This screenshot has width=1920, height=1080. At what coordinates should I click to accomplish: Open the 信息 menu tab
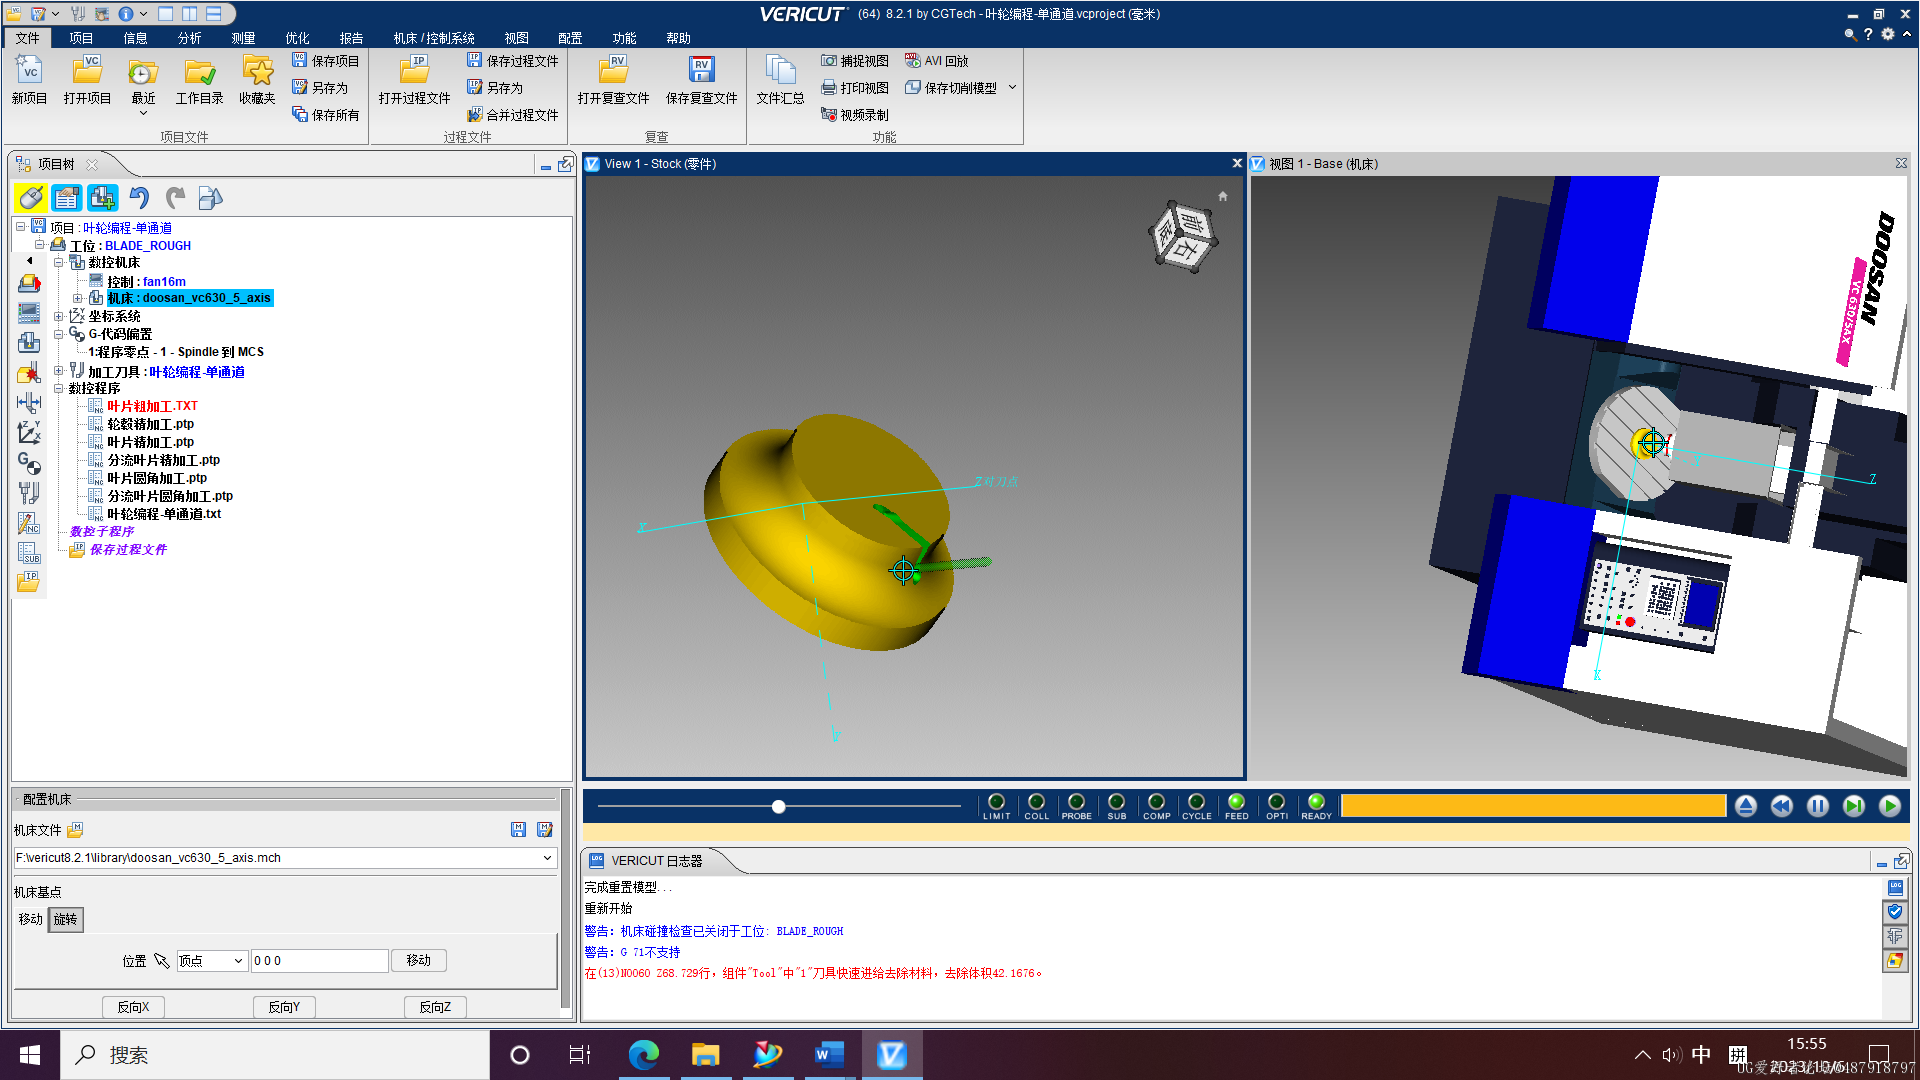tap(135, 38)
